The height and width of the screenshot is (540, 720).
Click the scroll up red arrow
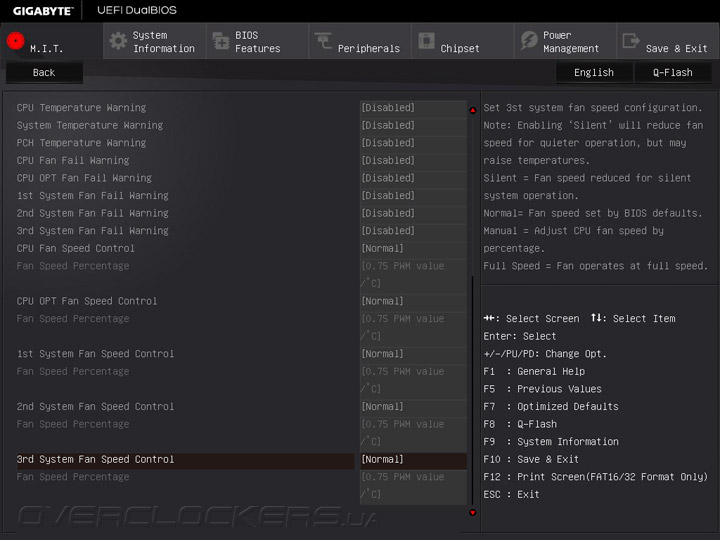click(472, 110)
